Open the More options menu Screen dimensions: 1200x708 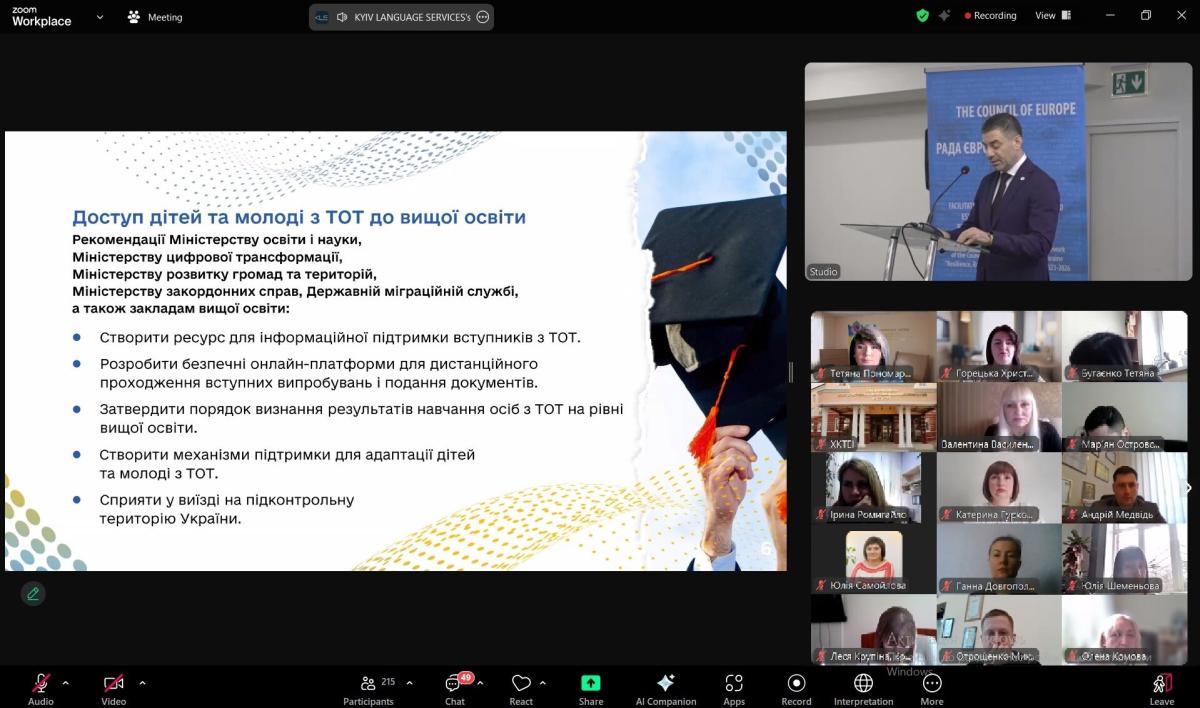(x=932, y=687)
